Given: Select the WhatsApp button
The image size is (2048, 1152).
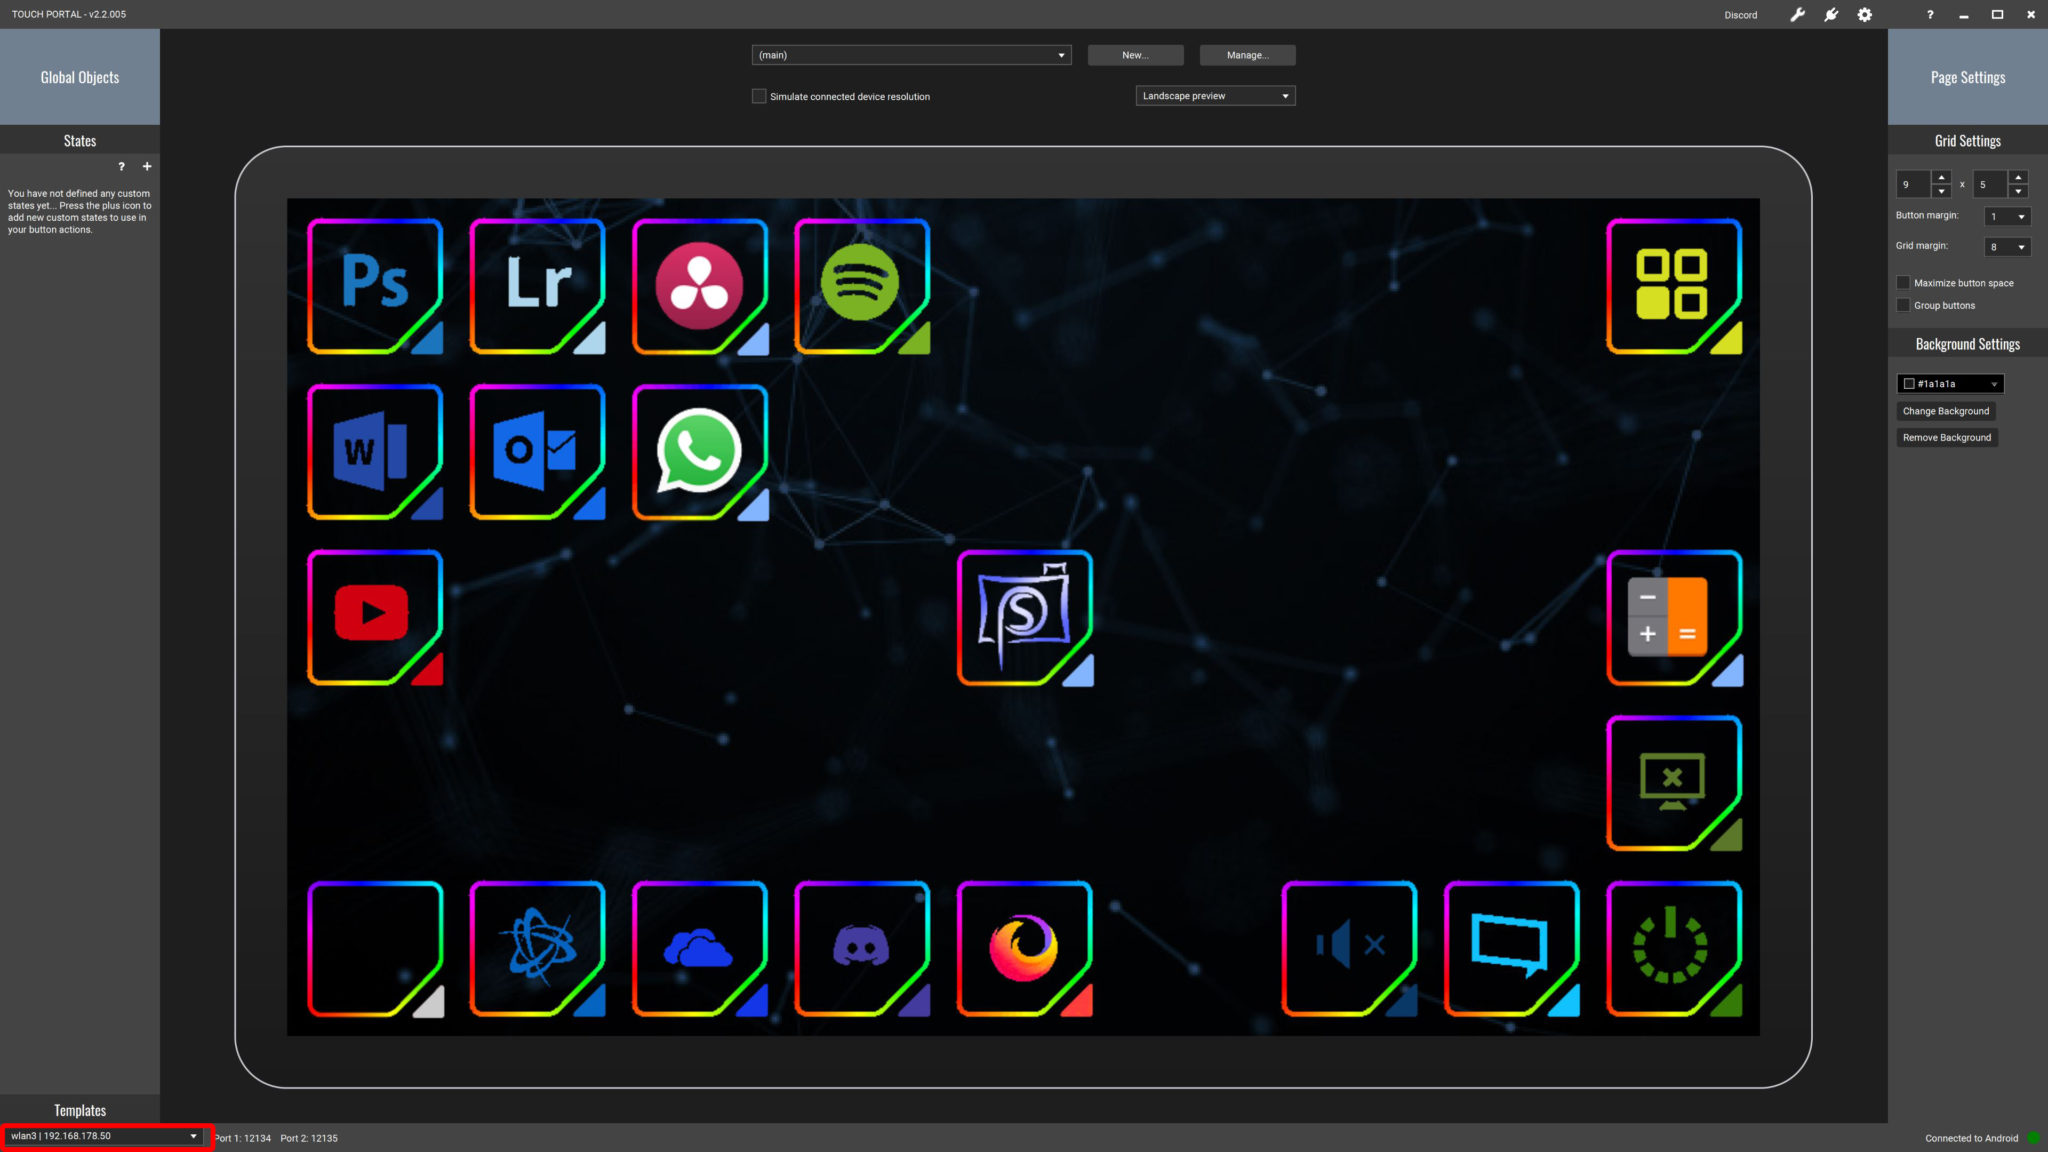Looking at the screenshot, I should 700,452.
